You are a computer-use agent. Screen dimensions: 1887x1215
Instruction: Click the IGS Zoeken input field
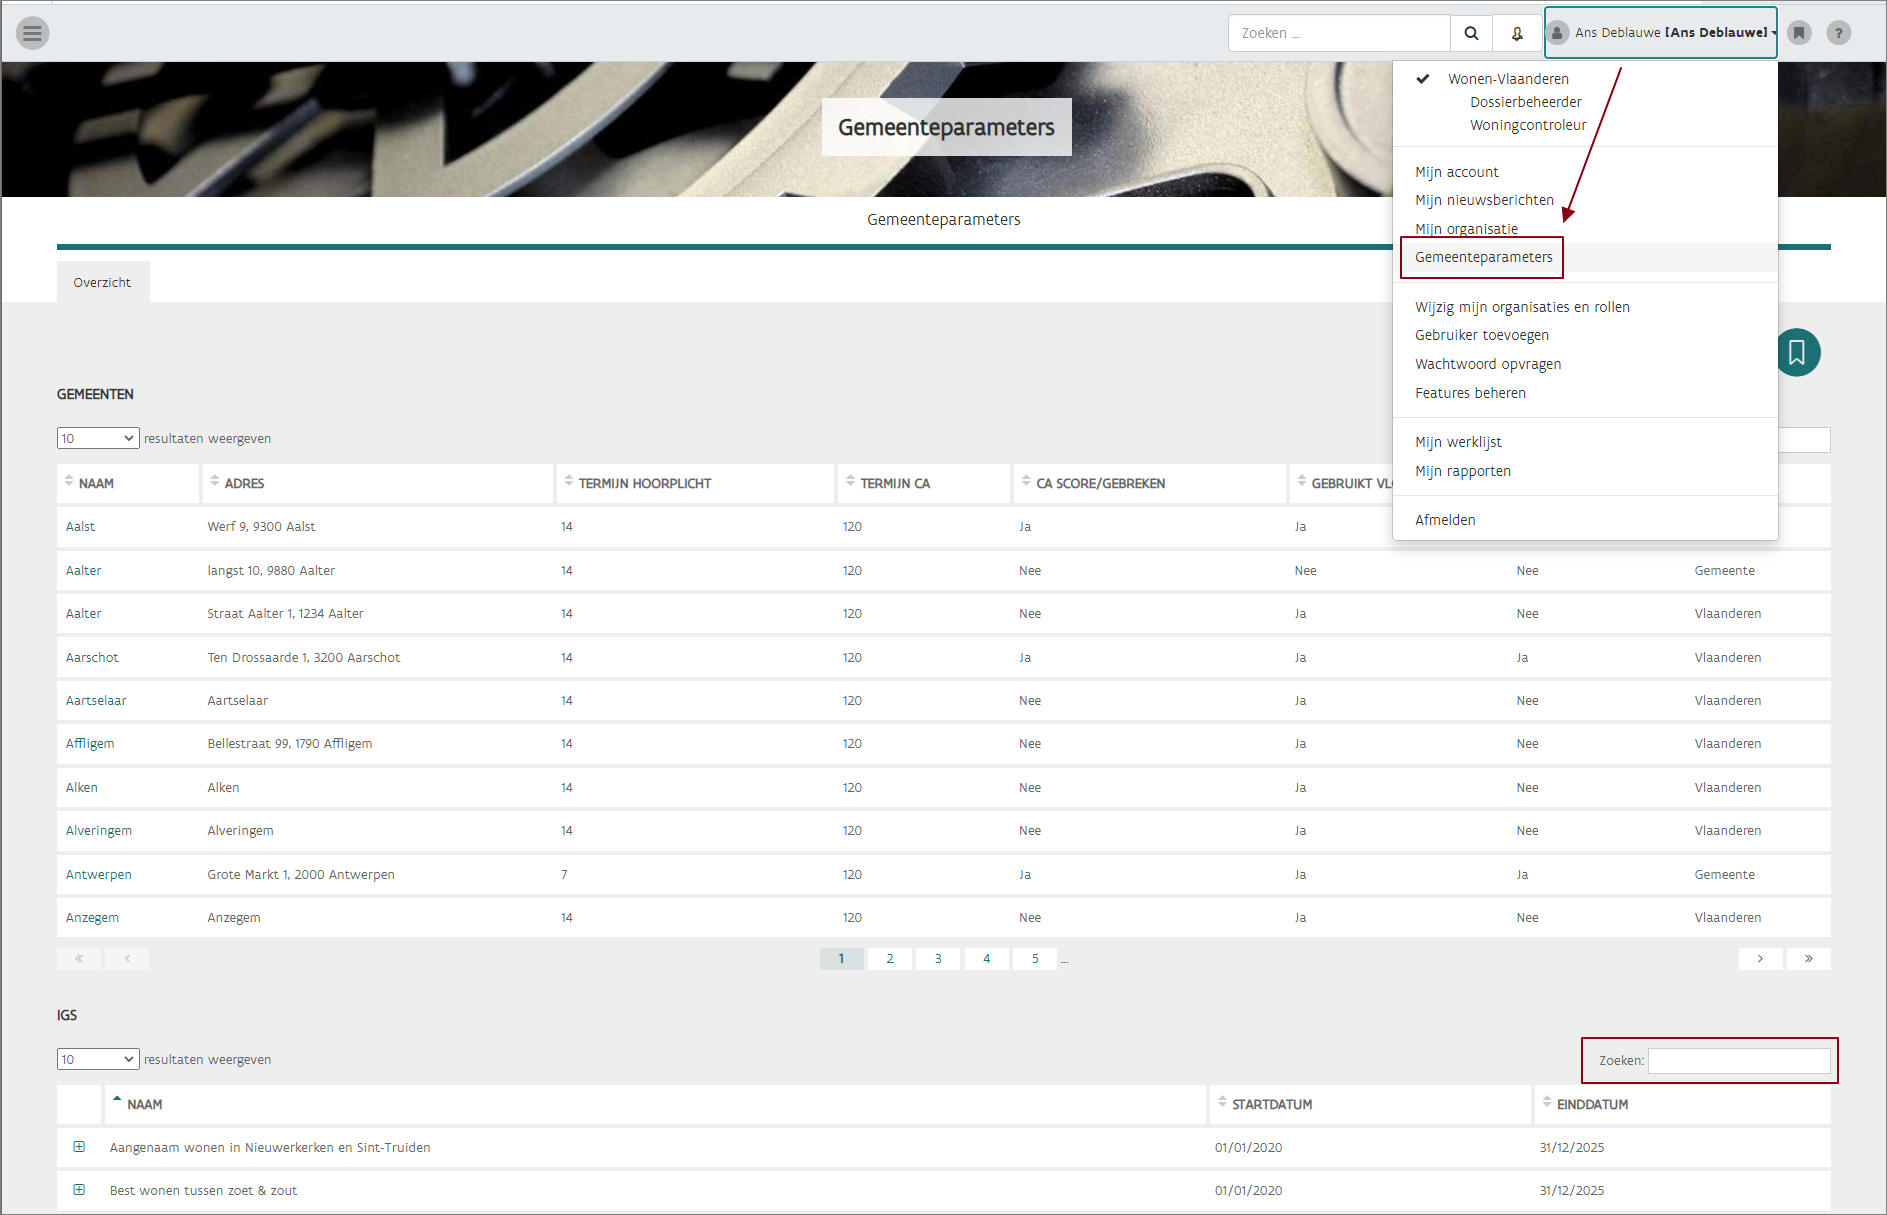tap(1738, 1060)
